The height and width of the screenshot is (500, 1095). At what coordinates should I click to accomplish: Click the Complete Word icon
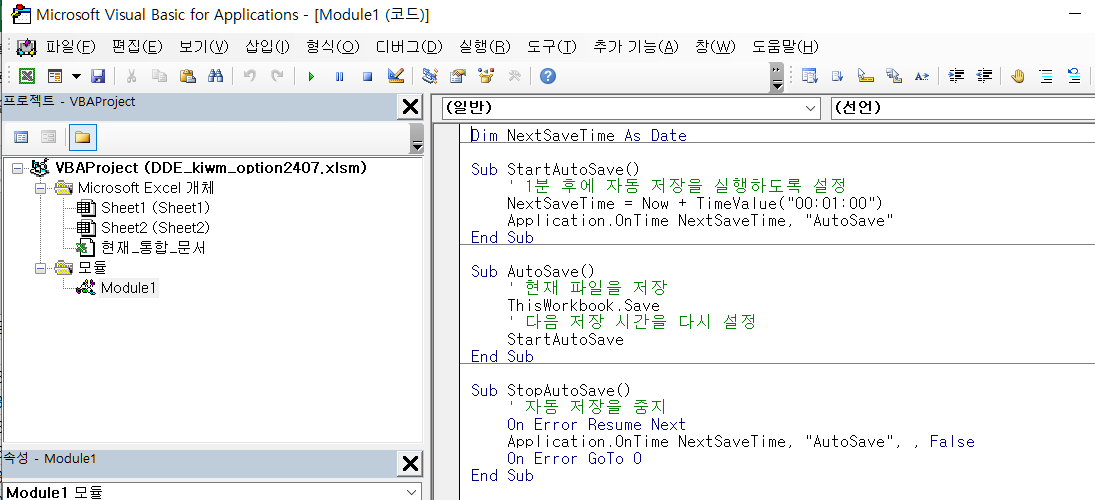(x=922, y=76)
